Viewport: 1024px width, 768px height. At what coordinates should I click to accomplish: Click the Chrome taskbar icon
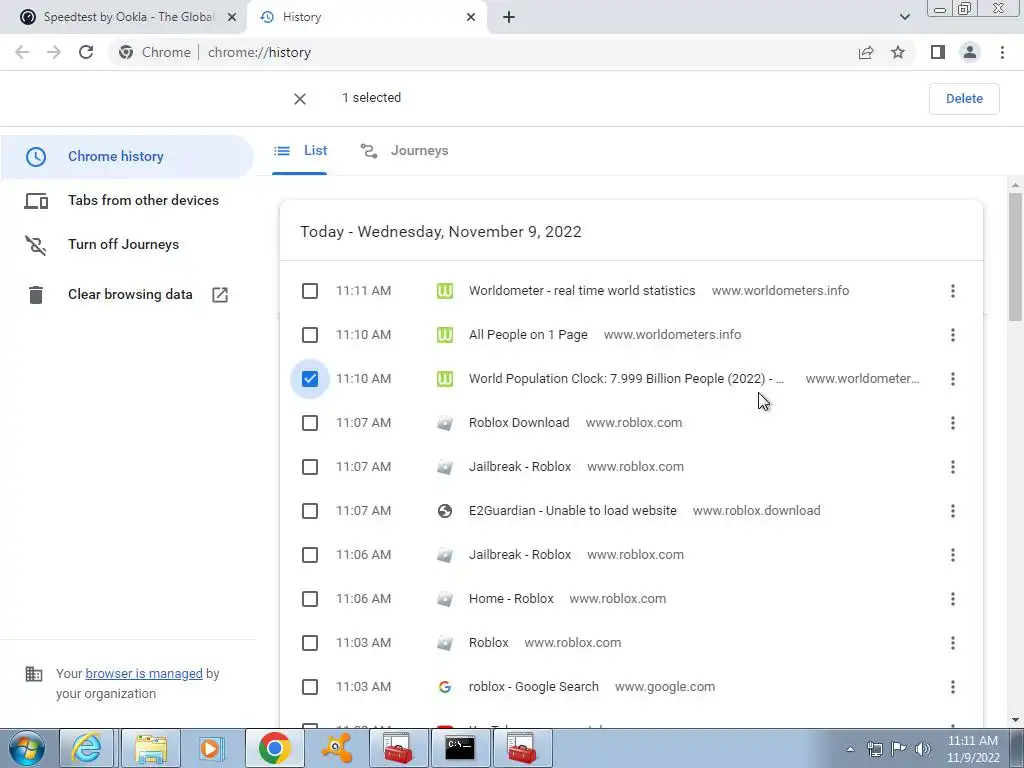click(275, 748)
